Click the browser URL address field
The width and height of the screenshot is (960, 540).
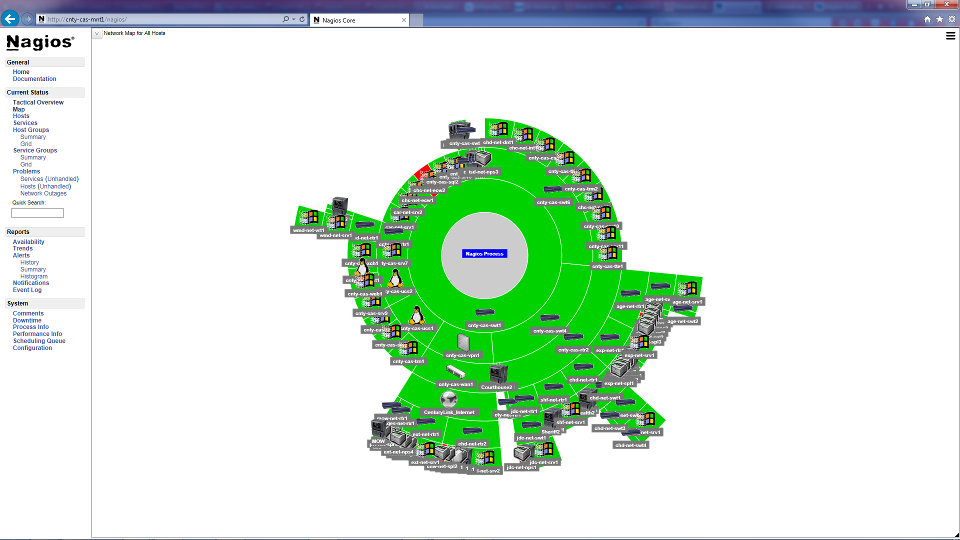[160, 19]
